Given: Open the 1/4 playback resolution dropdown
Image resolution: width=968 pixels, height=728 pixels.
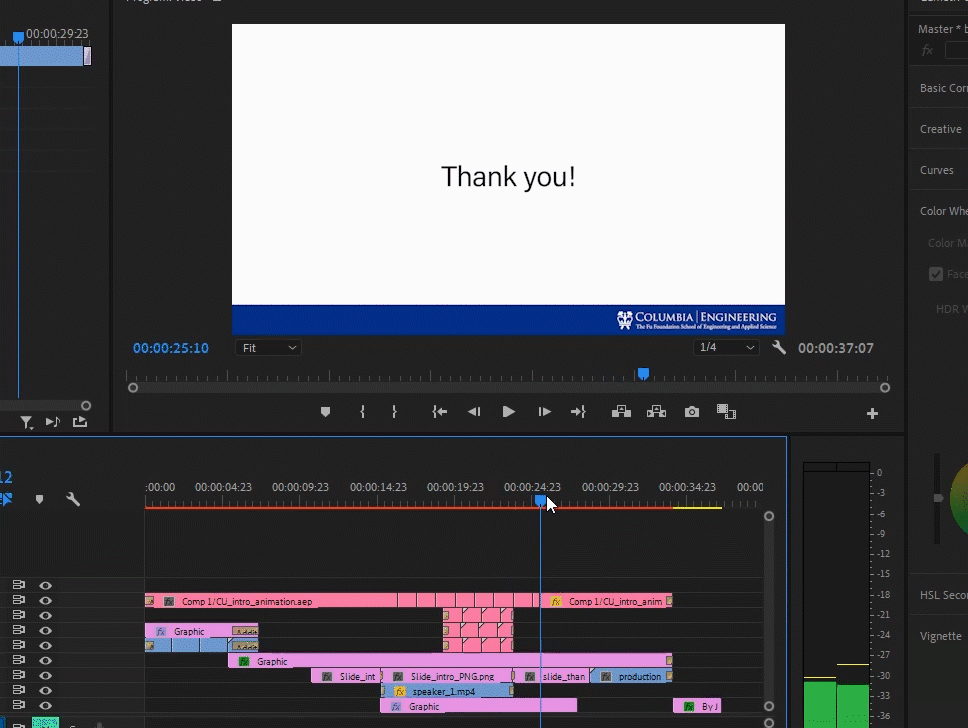Looking at the screenshot, I should pyautogui.click(x=726, y=348).
